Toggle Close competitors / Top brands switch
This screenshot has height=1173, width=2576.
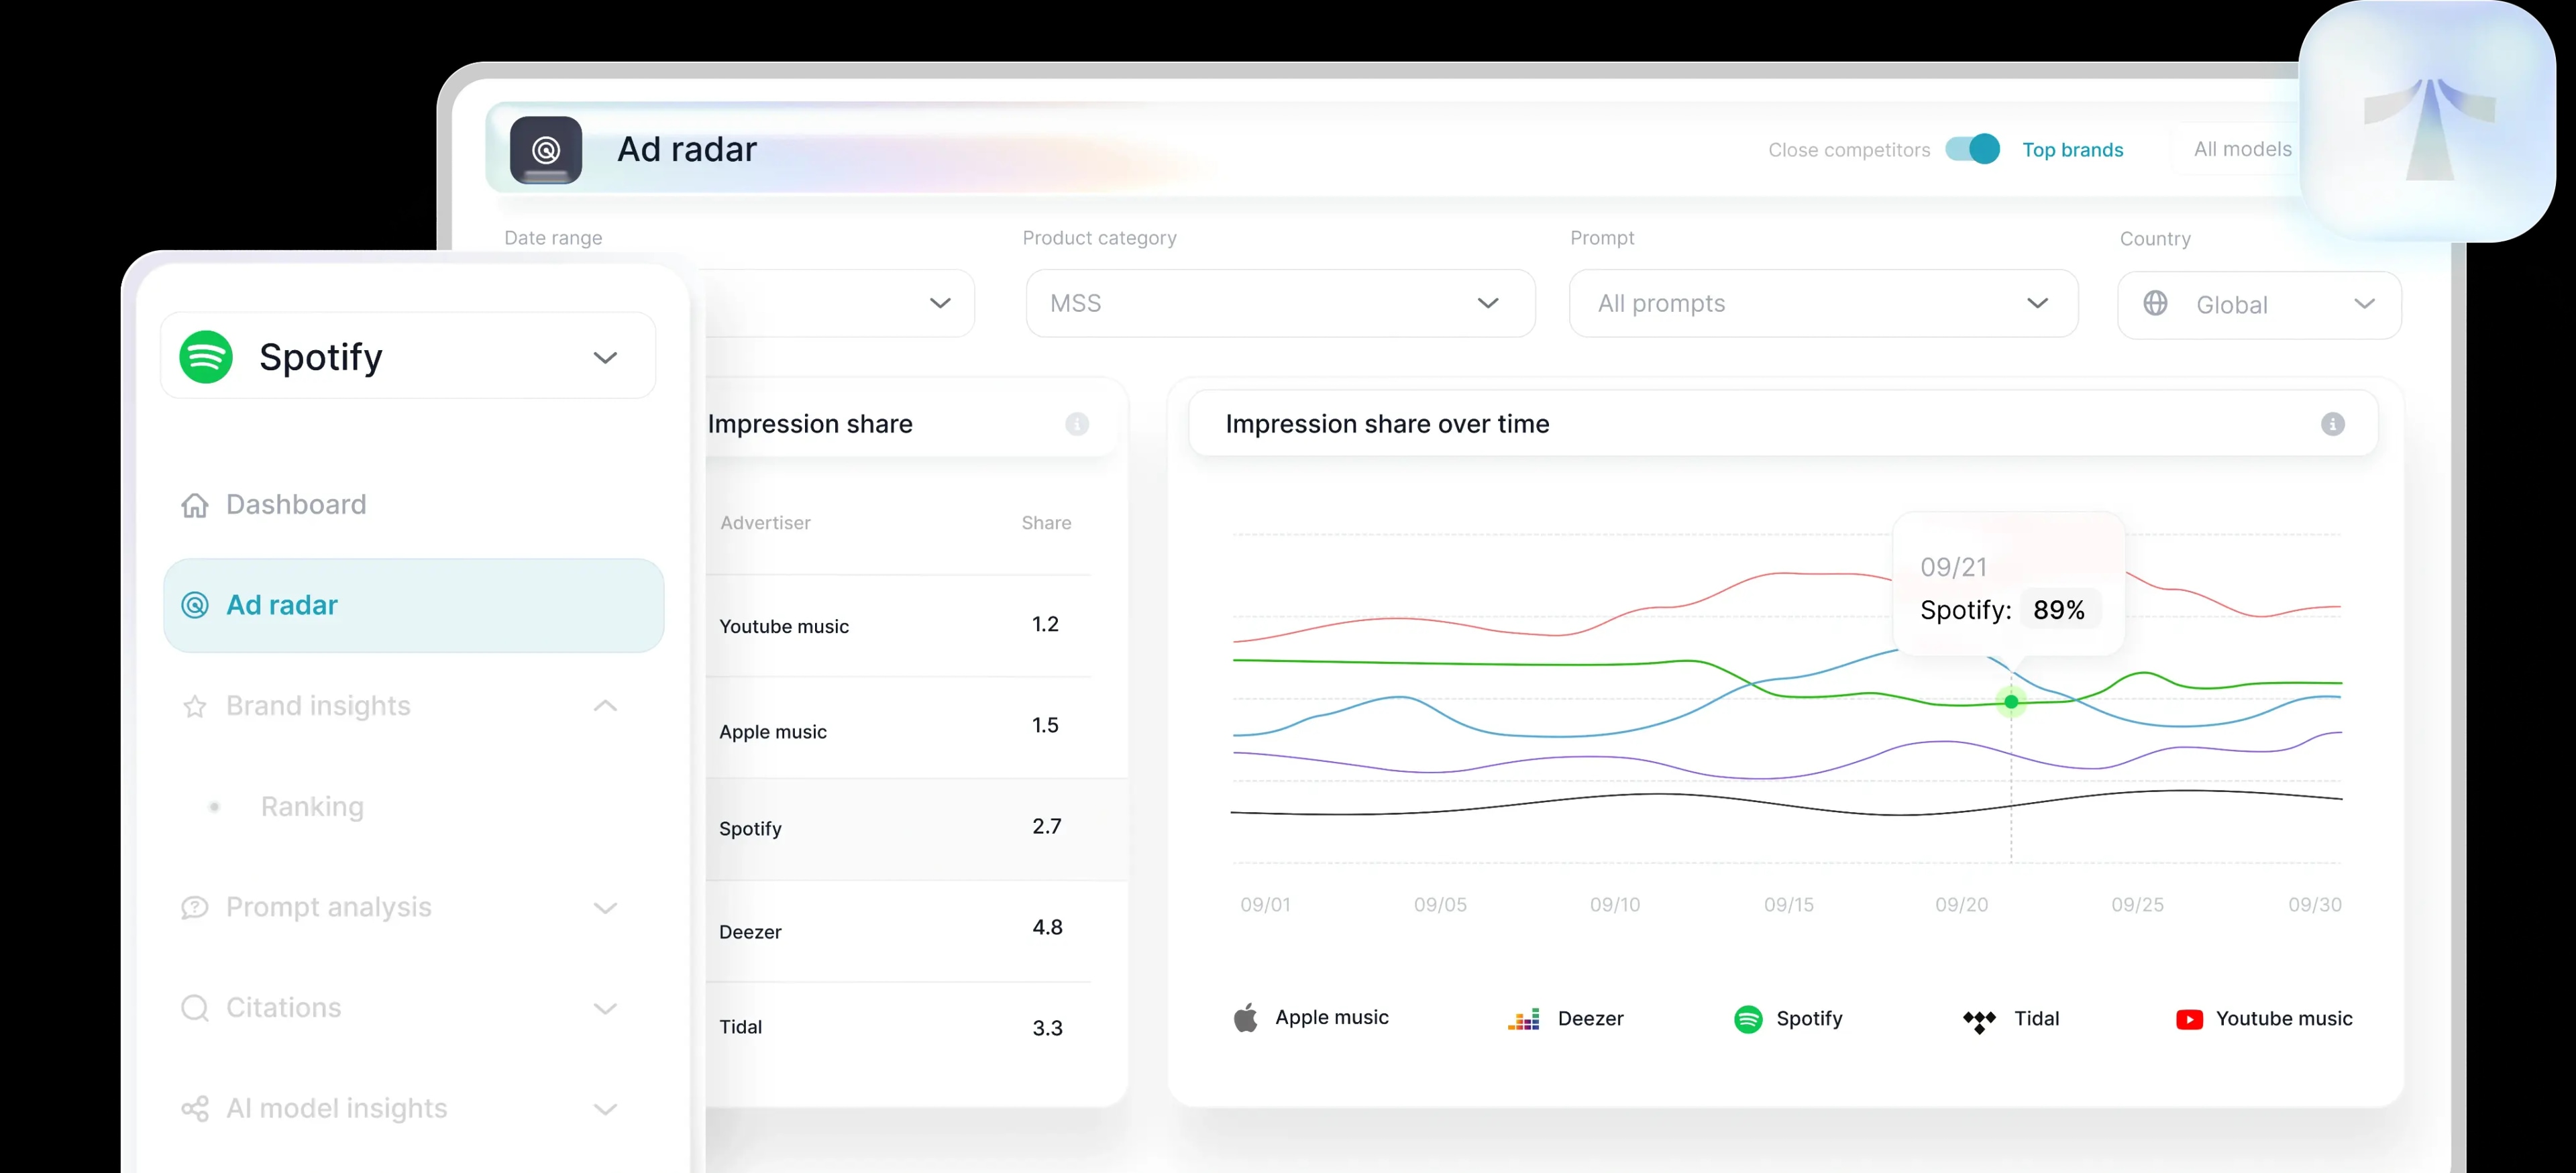(1972, 149)
